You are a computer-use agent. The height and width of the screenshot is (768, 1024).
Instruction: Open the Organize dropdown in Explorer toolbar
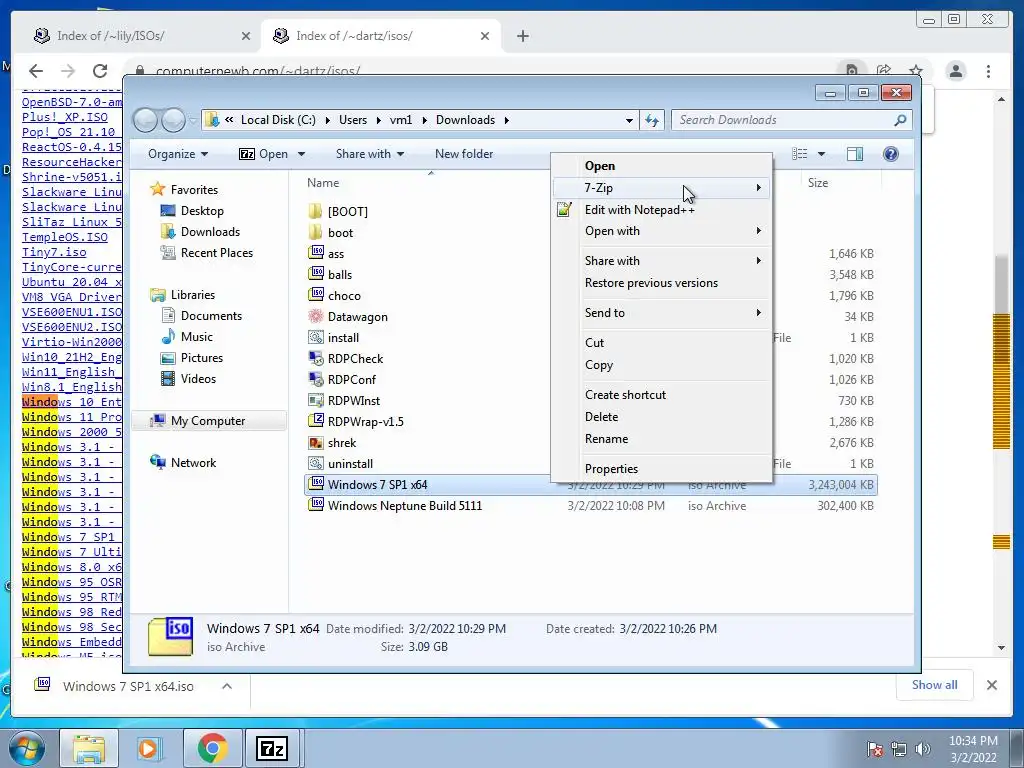click(178, 154)
